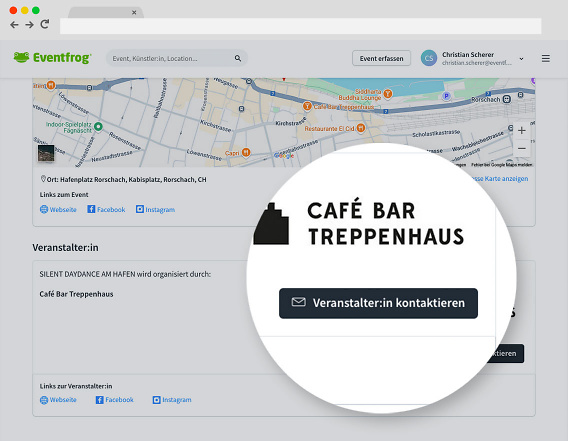Open the organizer's Facebook link

(114, 400)
